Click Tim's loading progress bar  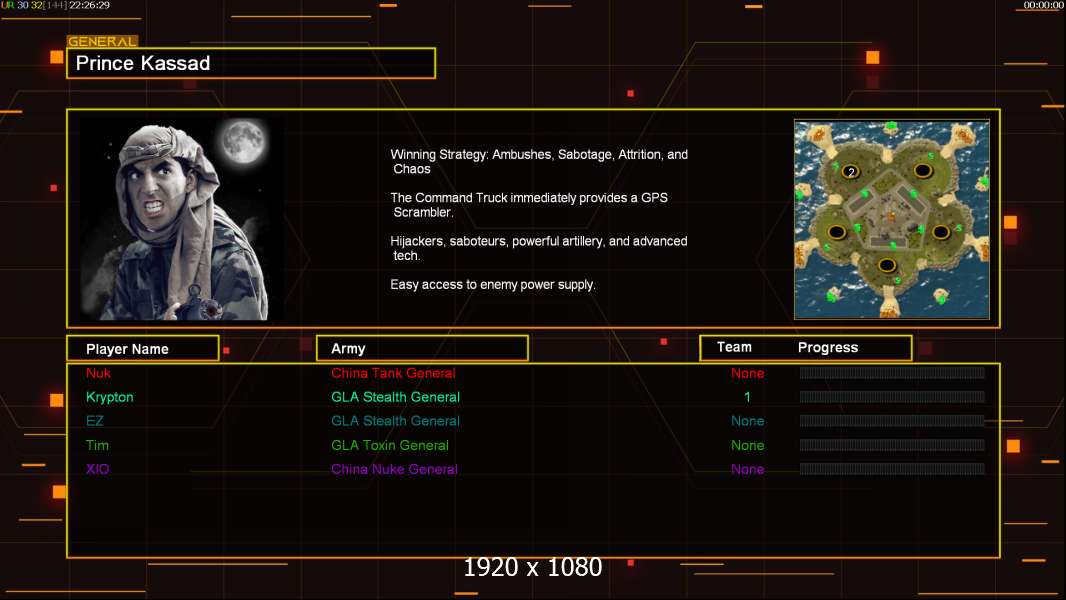pos(892,445)
